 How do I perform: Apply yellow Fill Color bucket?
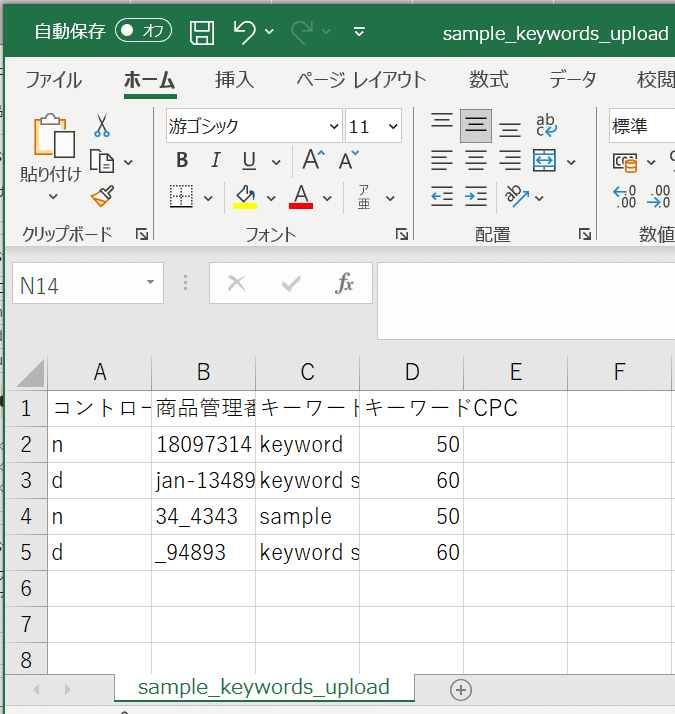coord(245,197)
